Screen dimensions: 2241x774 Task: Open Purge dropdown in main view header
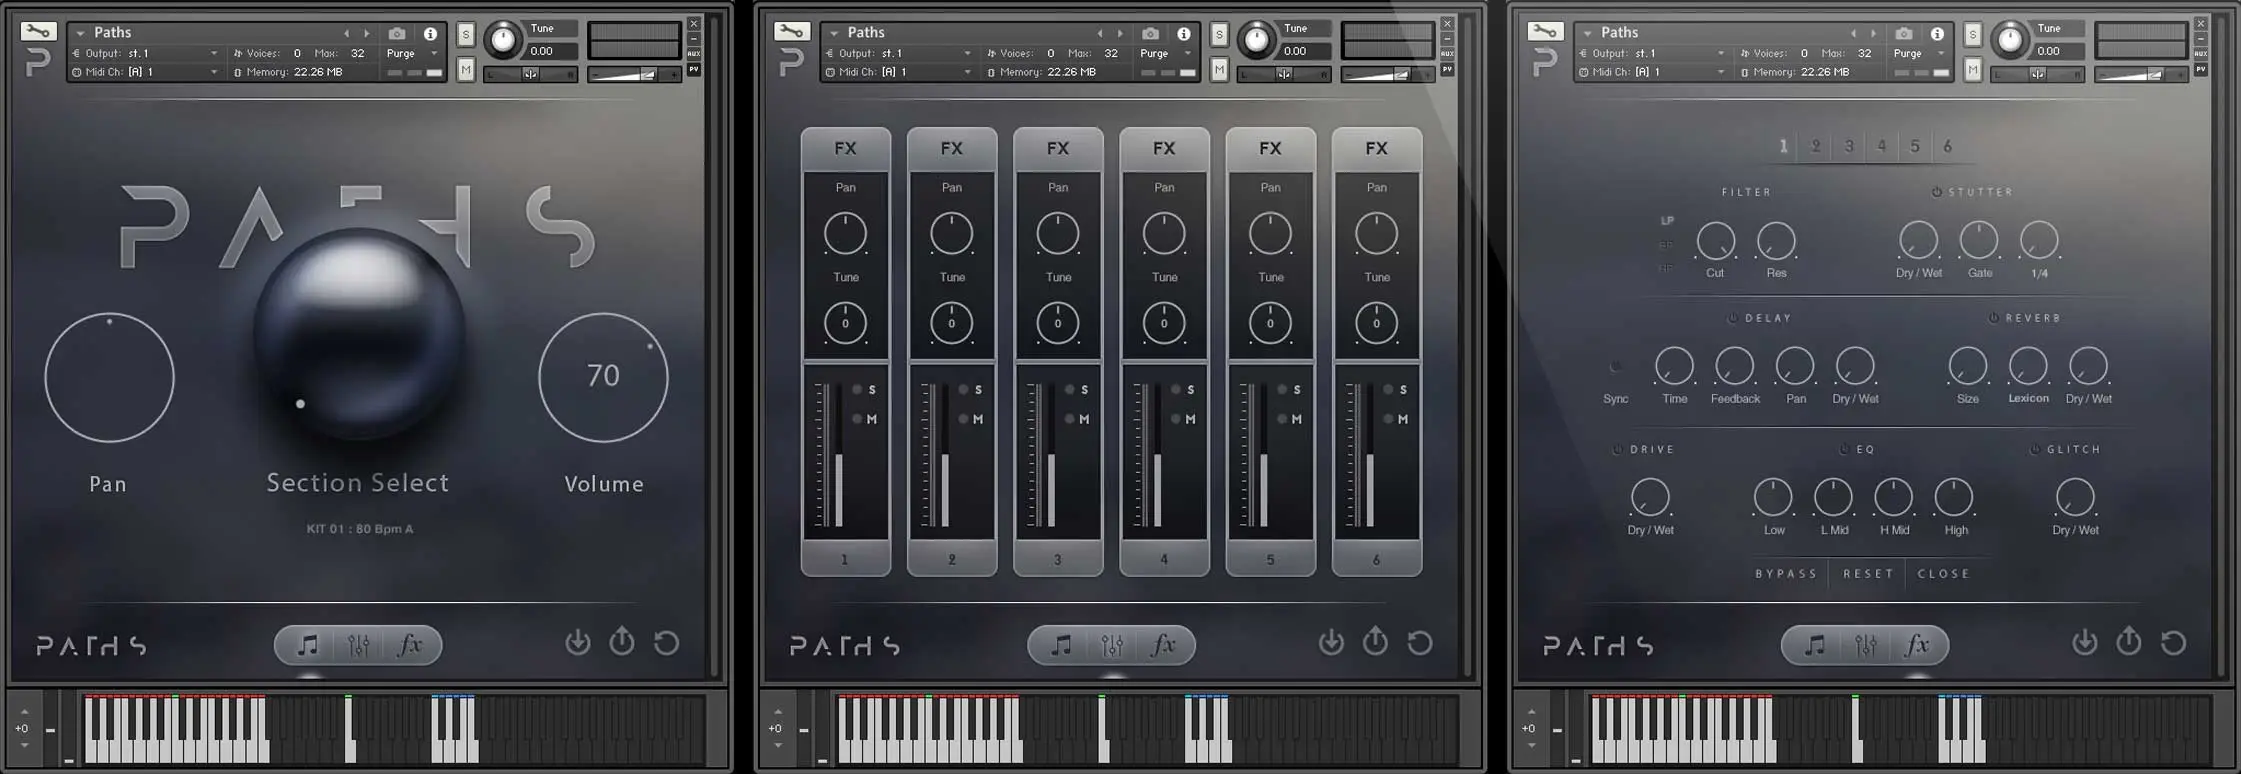tap(413, 53)
